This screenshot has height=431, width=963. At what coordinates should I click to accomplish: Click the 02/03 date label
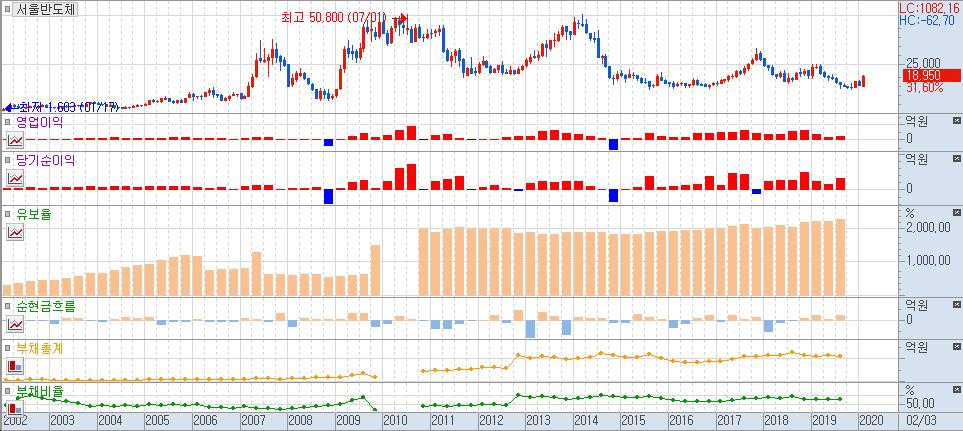point(924,421)
